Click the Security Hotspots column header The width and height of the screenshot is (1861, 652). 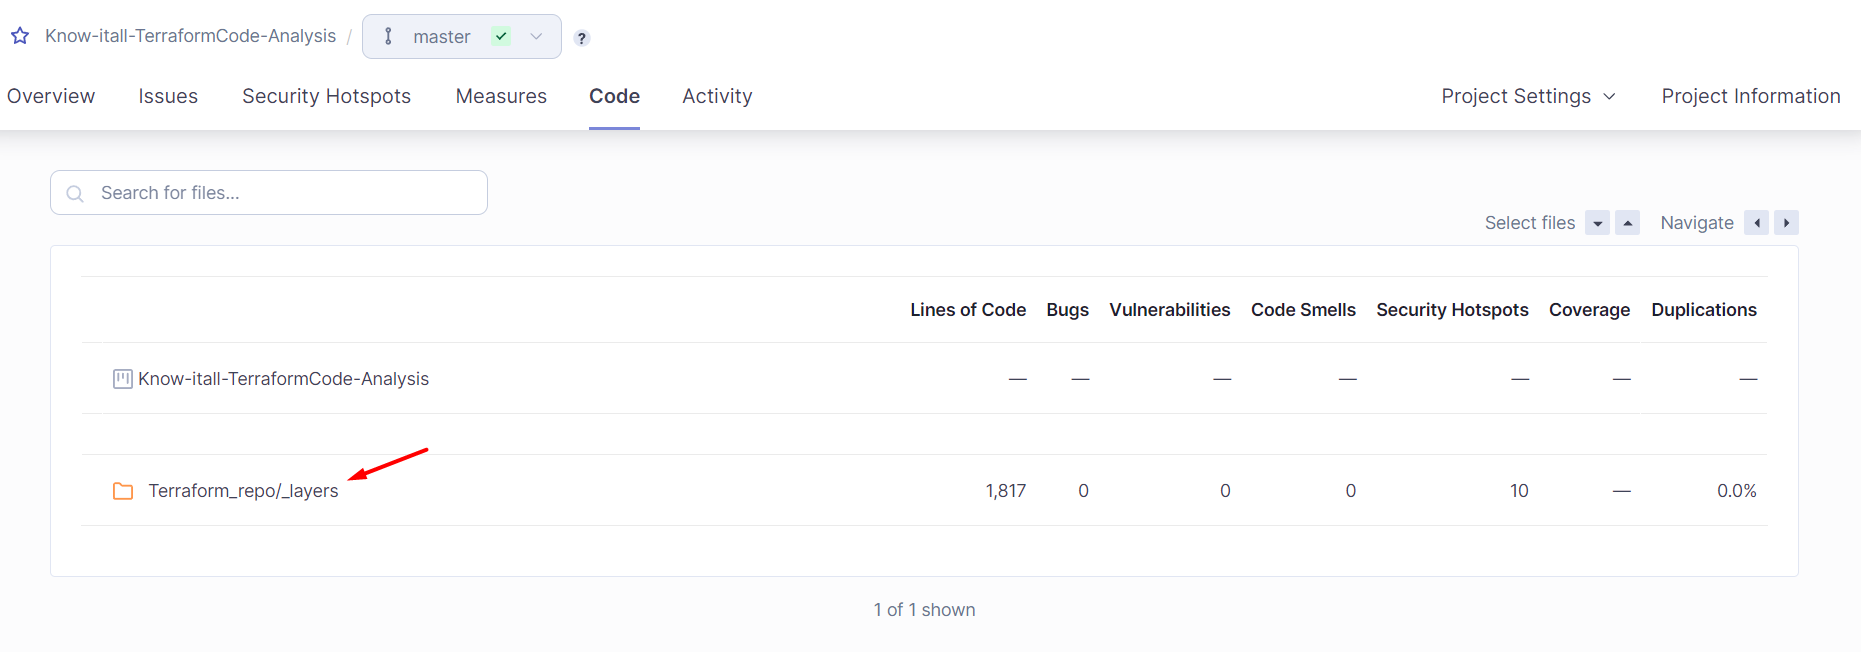[1452, 310]
